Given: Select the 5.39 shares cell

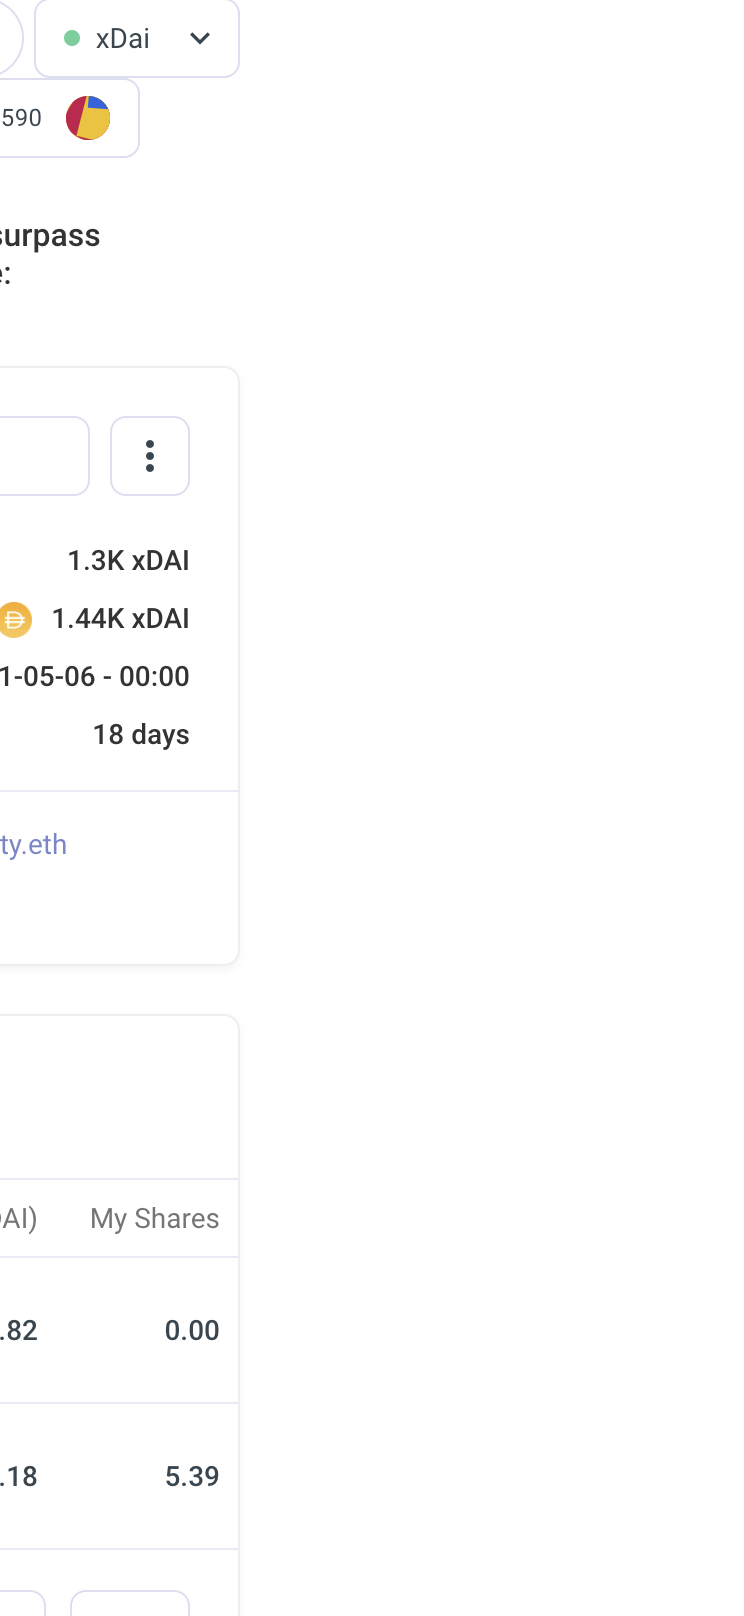Looking at the screenshot, I should (x=191, y=1476).
